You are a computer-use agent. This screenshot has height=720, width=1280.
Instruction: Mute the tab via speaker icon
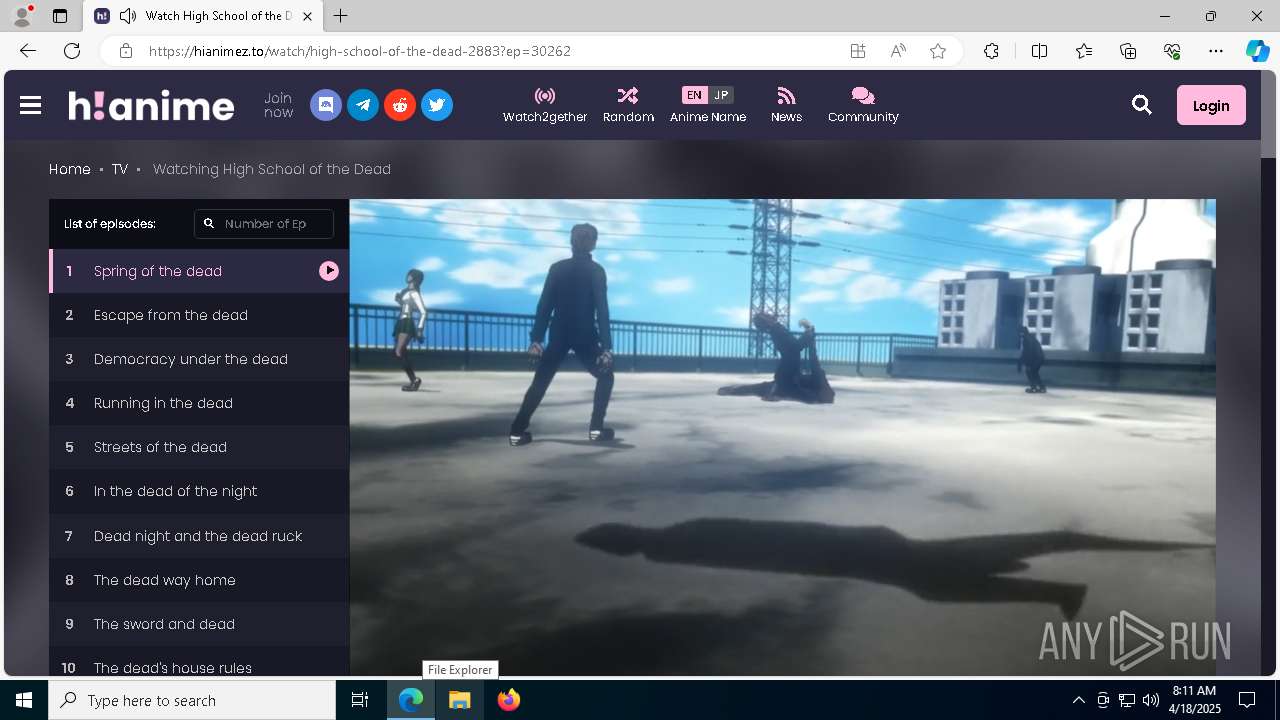pos(128,16)
